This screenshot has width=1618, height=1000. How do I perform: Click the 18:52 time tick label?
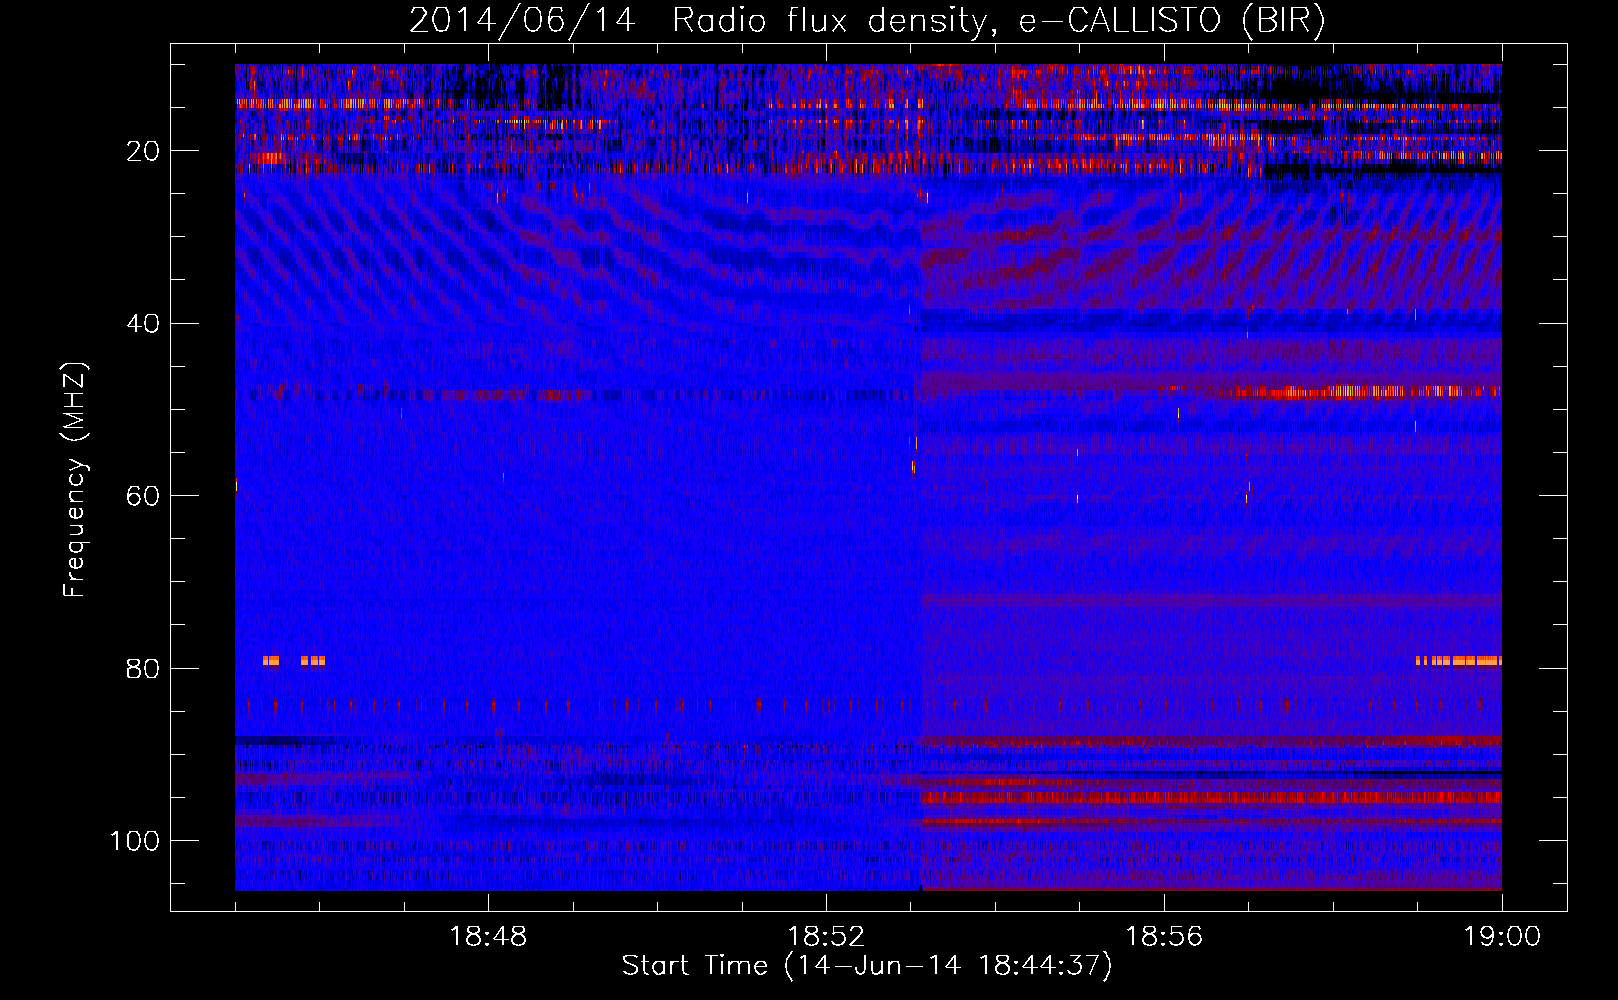coord(826,937)
